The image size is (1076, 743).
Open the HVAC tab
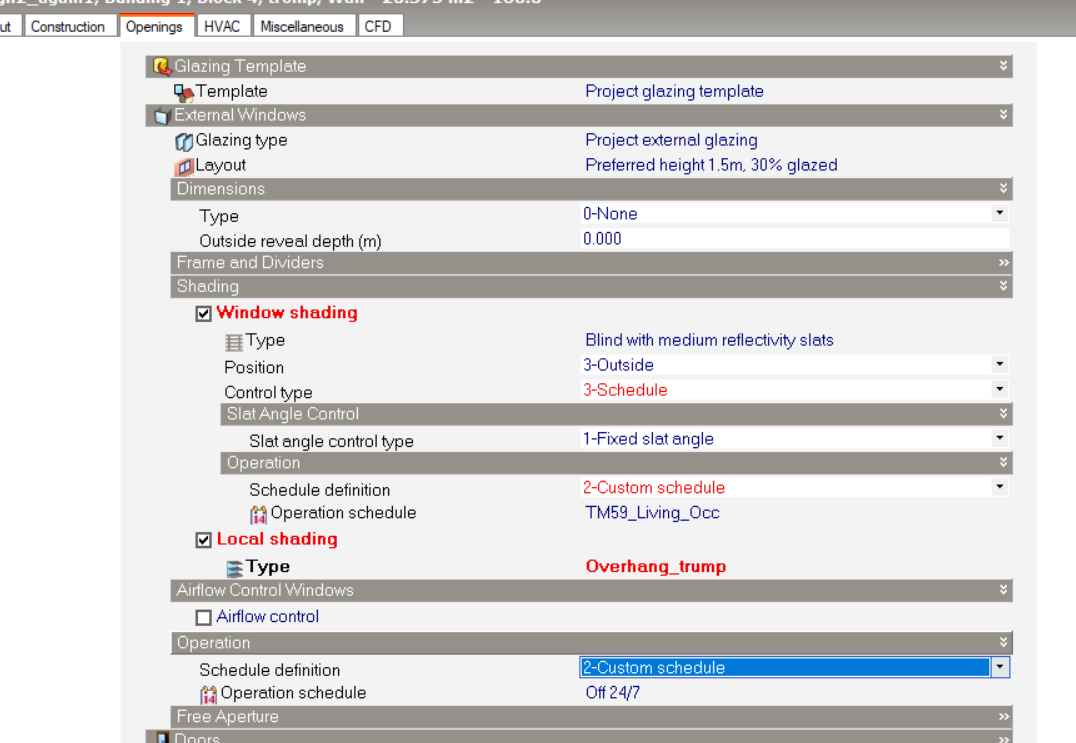222,26
